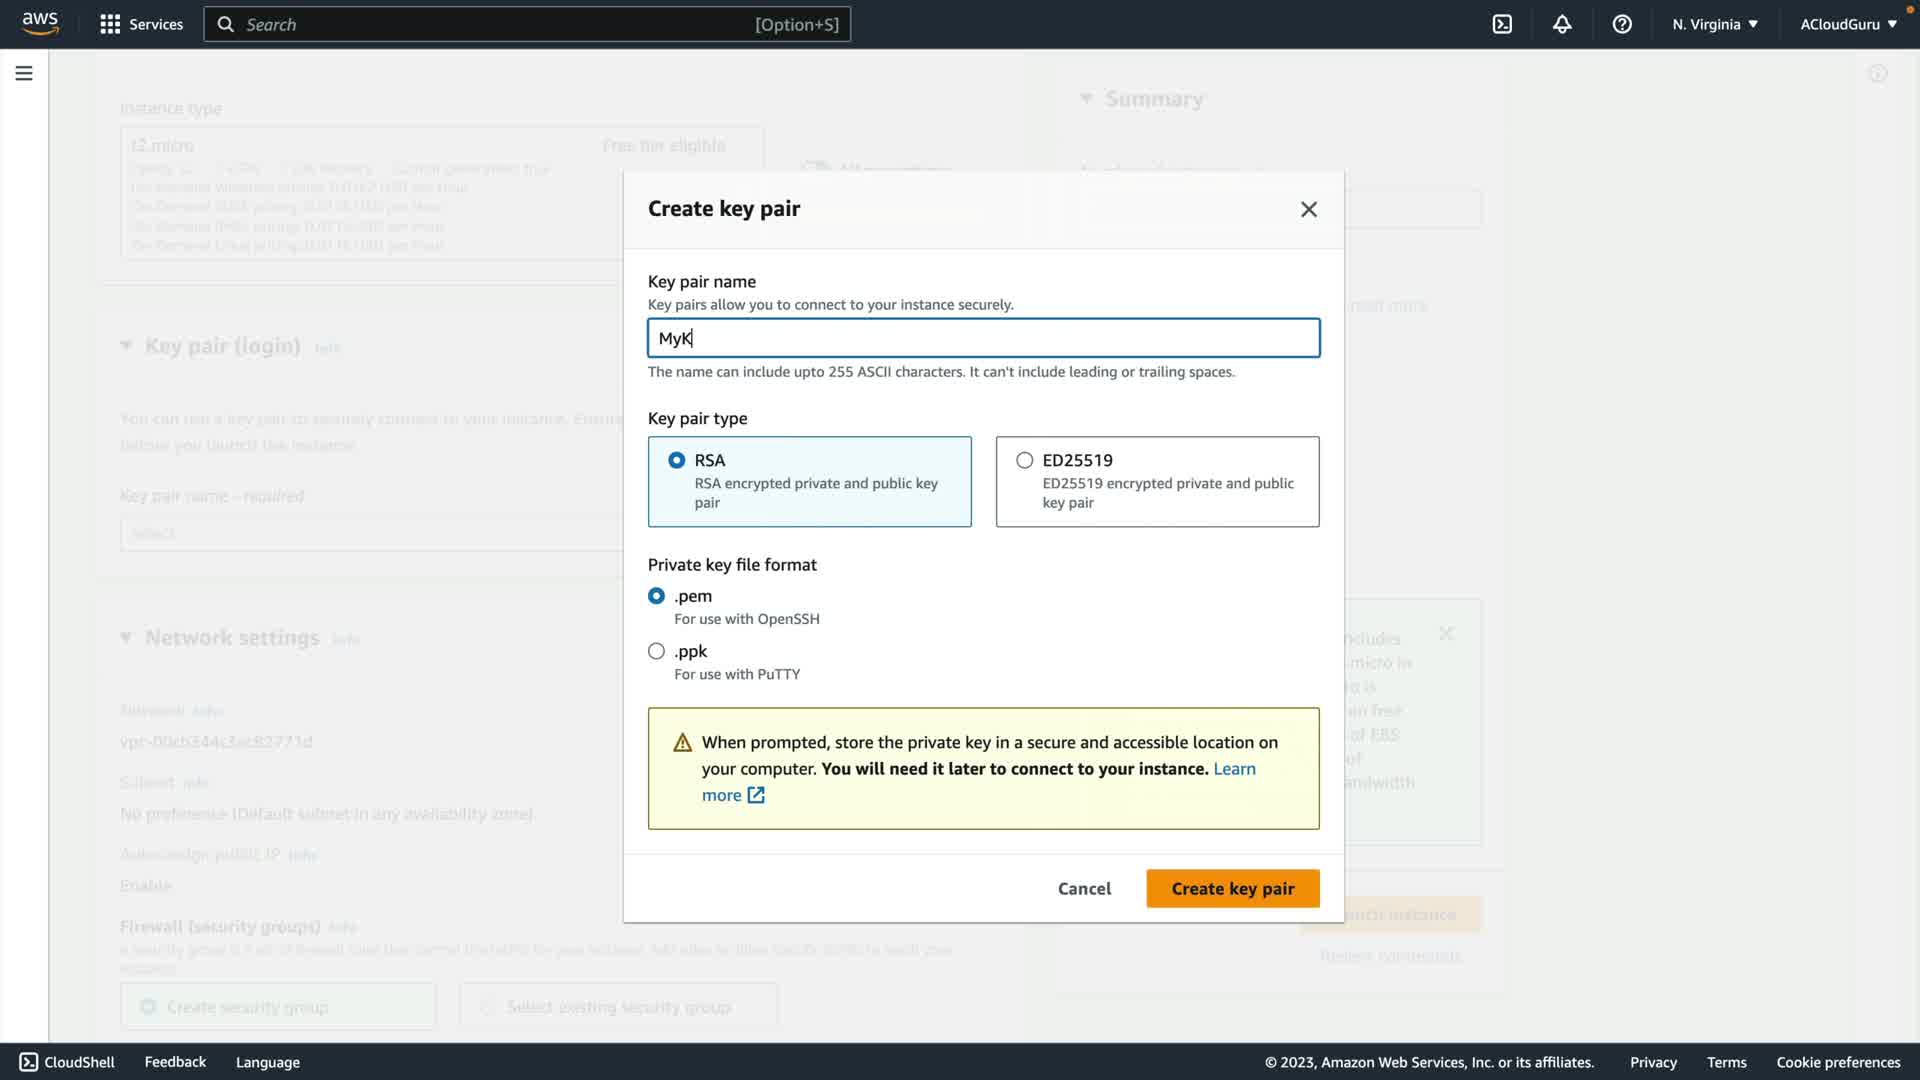
Task: Open the CloudShell terminal icon in header
Action: (x=1502, y=24)
